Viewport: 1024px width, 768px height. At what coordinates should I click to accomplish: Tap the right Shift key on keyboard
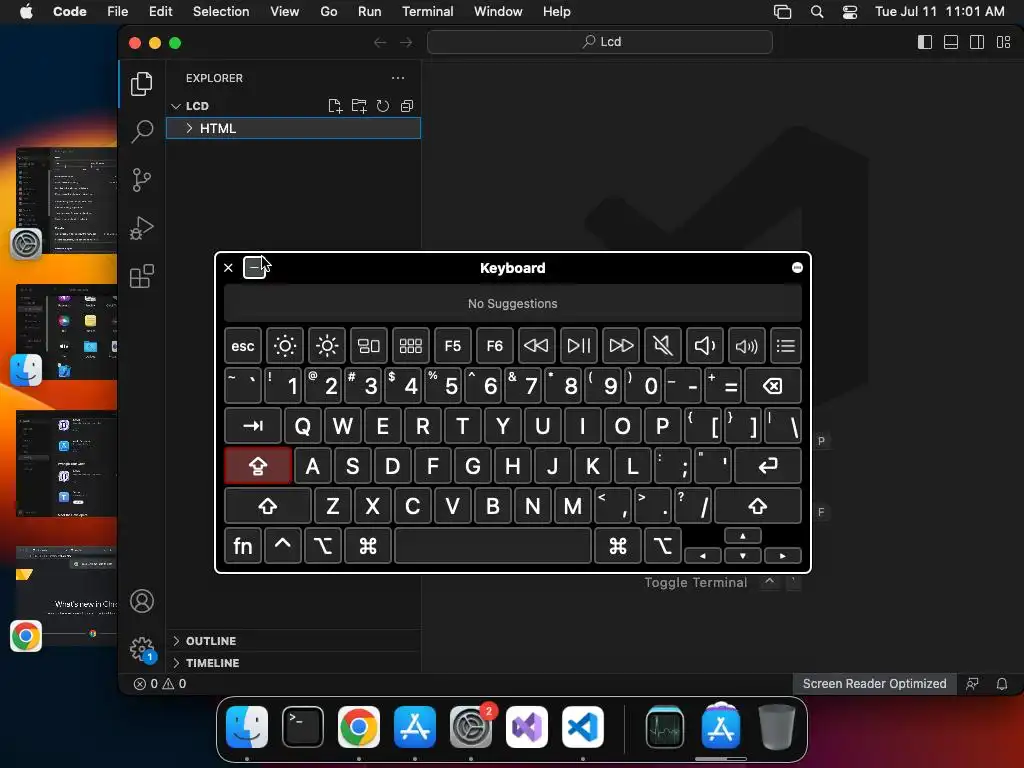pos(758,505)
